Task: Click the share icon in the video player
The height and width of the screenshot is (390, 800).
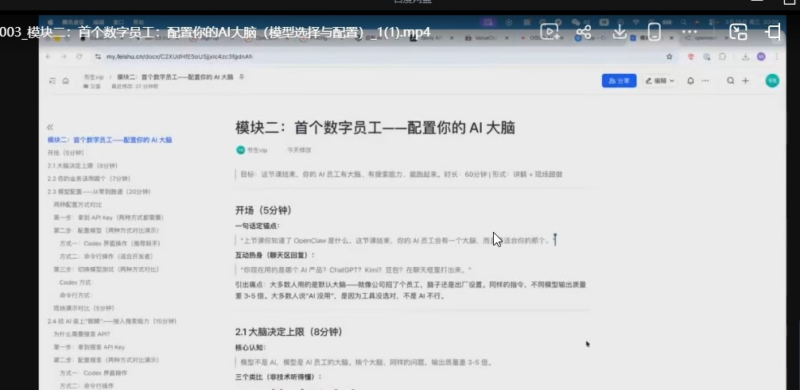Action: pos(584,32)
